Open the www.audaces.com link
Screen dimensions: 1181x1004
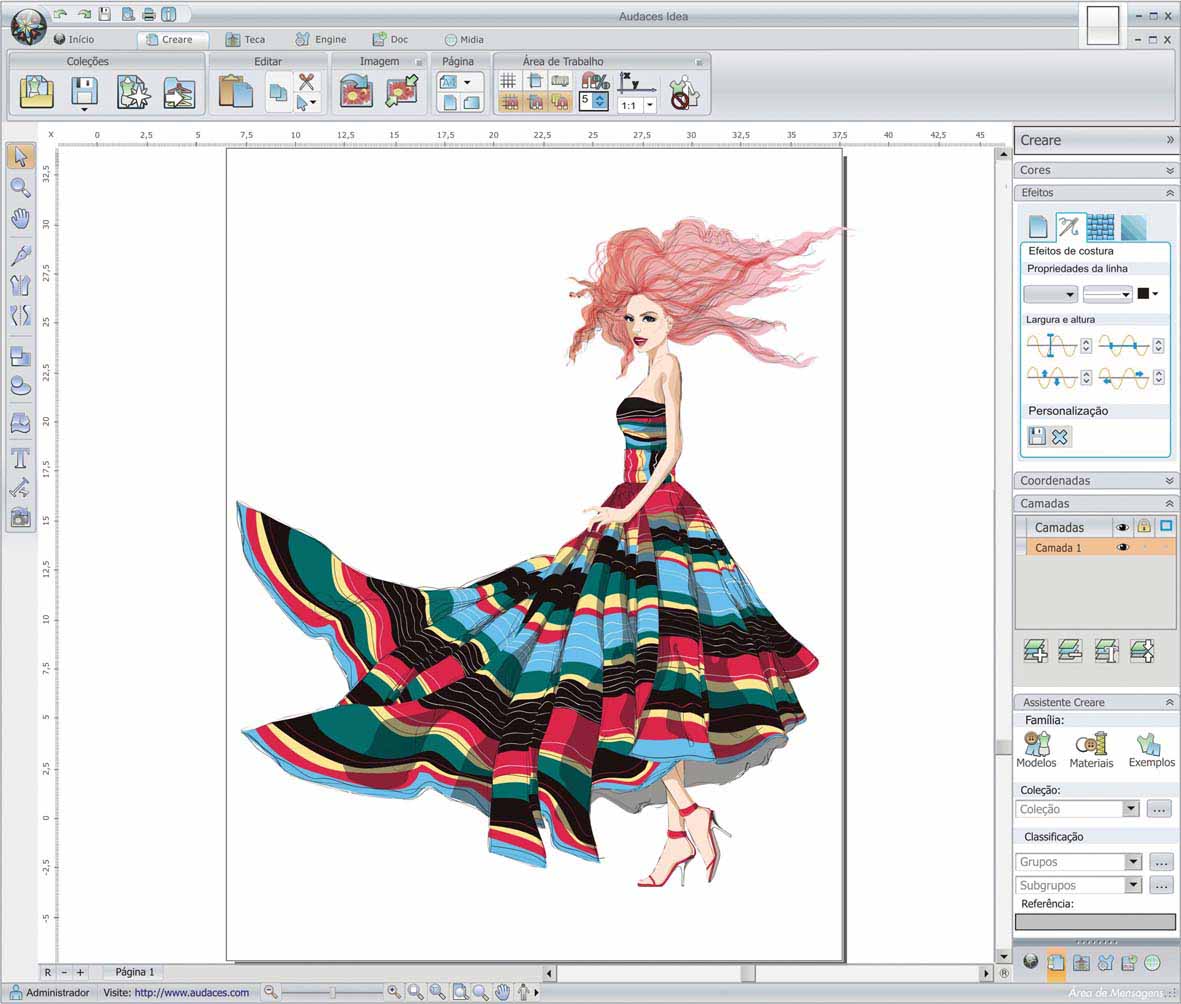tap(191, 993)
